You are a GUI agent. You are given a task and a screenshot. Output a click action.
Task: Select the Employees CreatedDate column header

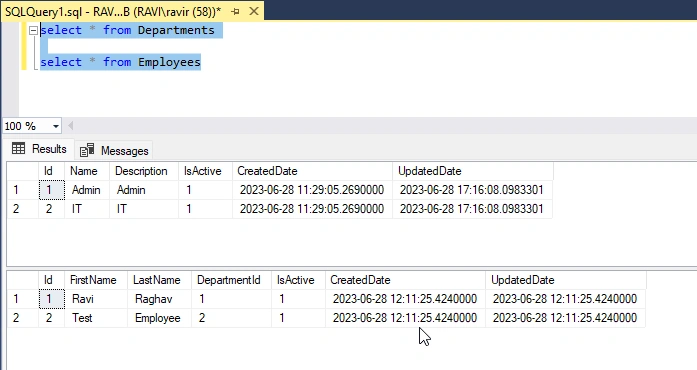[x=405, y=280]
